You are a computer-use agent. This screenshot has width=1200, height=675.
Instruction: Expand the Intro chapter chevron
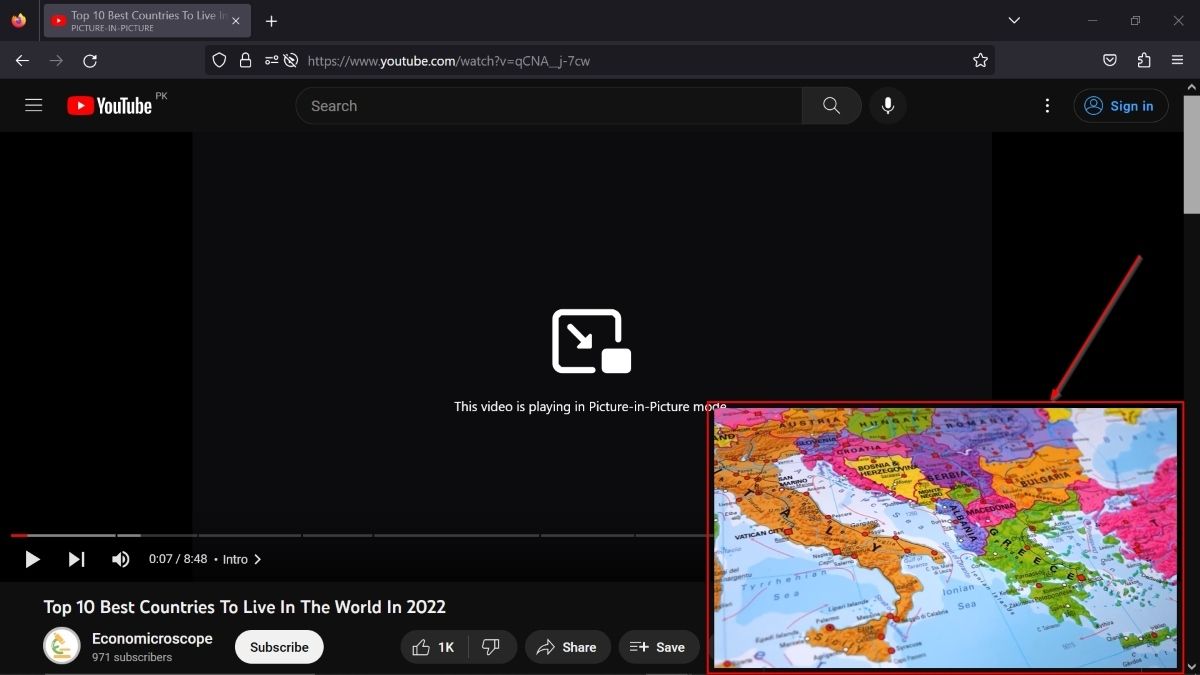(x=257, y=559)
